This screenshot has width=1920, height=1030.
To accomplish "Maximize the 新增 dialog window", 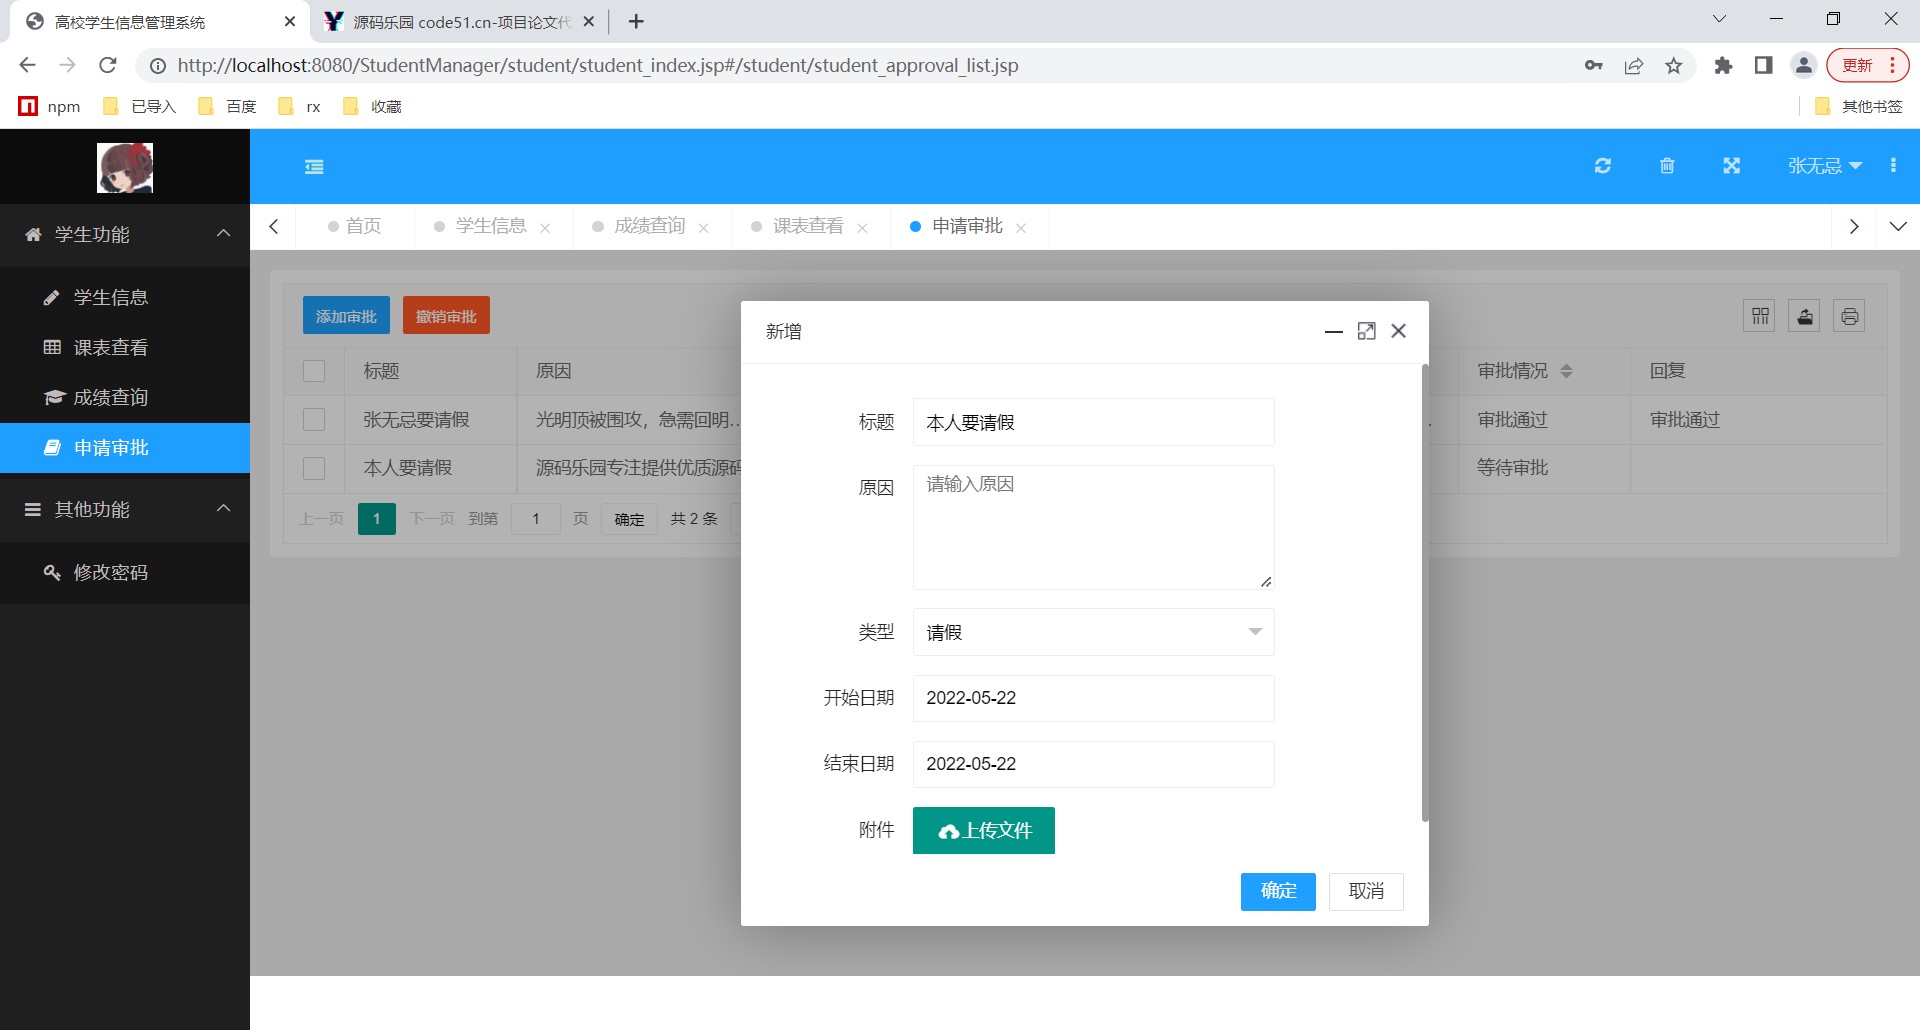I will point(1366,331).
